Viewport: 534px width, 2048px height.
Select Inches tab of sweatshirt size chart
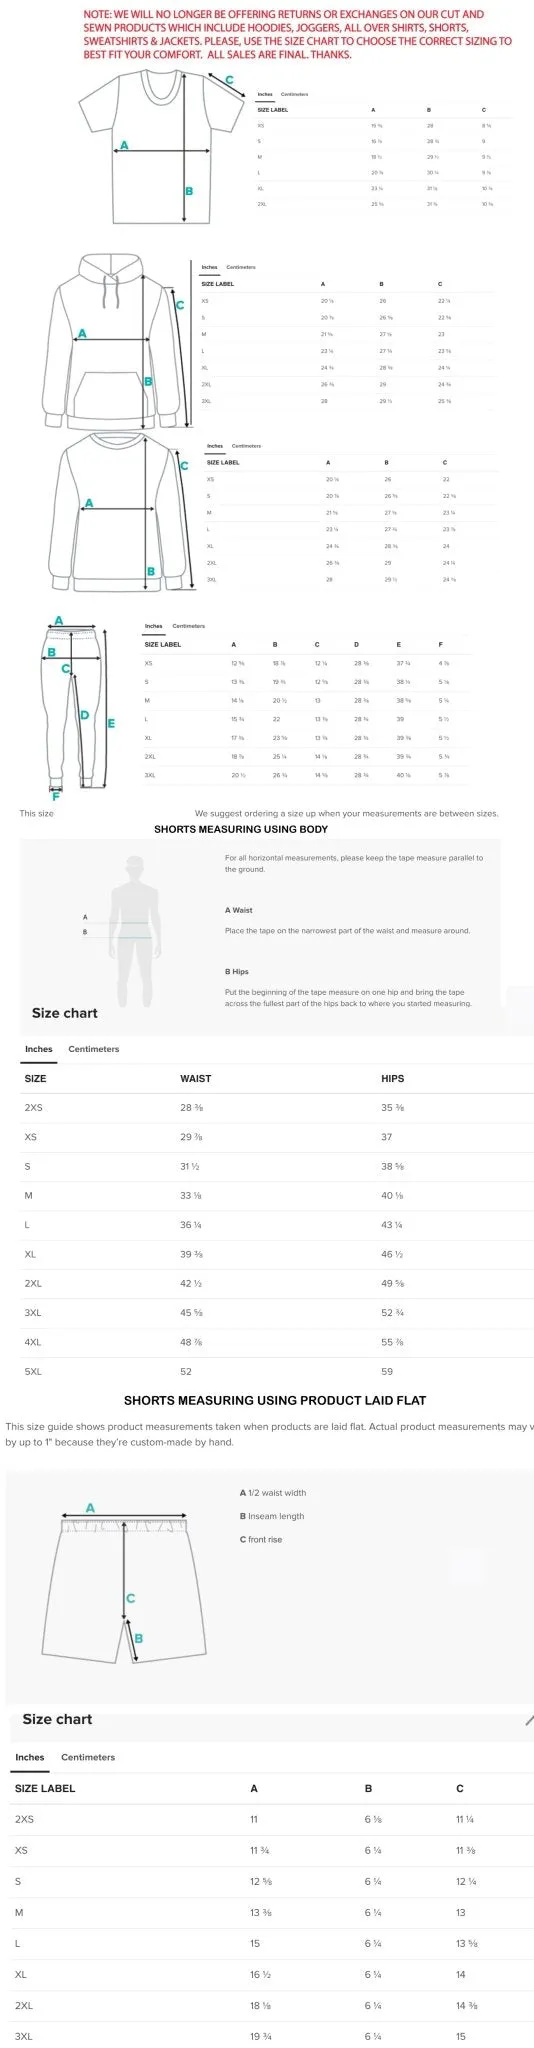(215, 445)
